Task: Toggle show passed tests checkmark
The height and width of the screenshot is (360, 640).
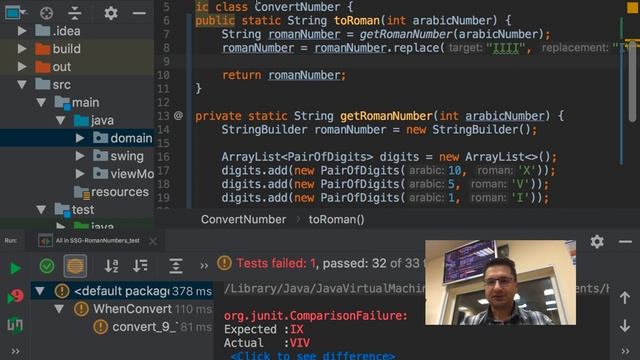Action: tap(47, 266)
